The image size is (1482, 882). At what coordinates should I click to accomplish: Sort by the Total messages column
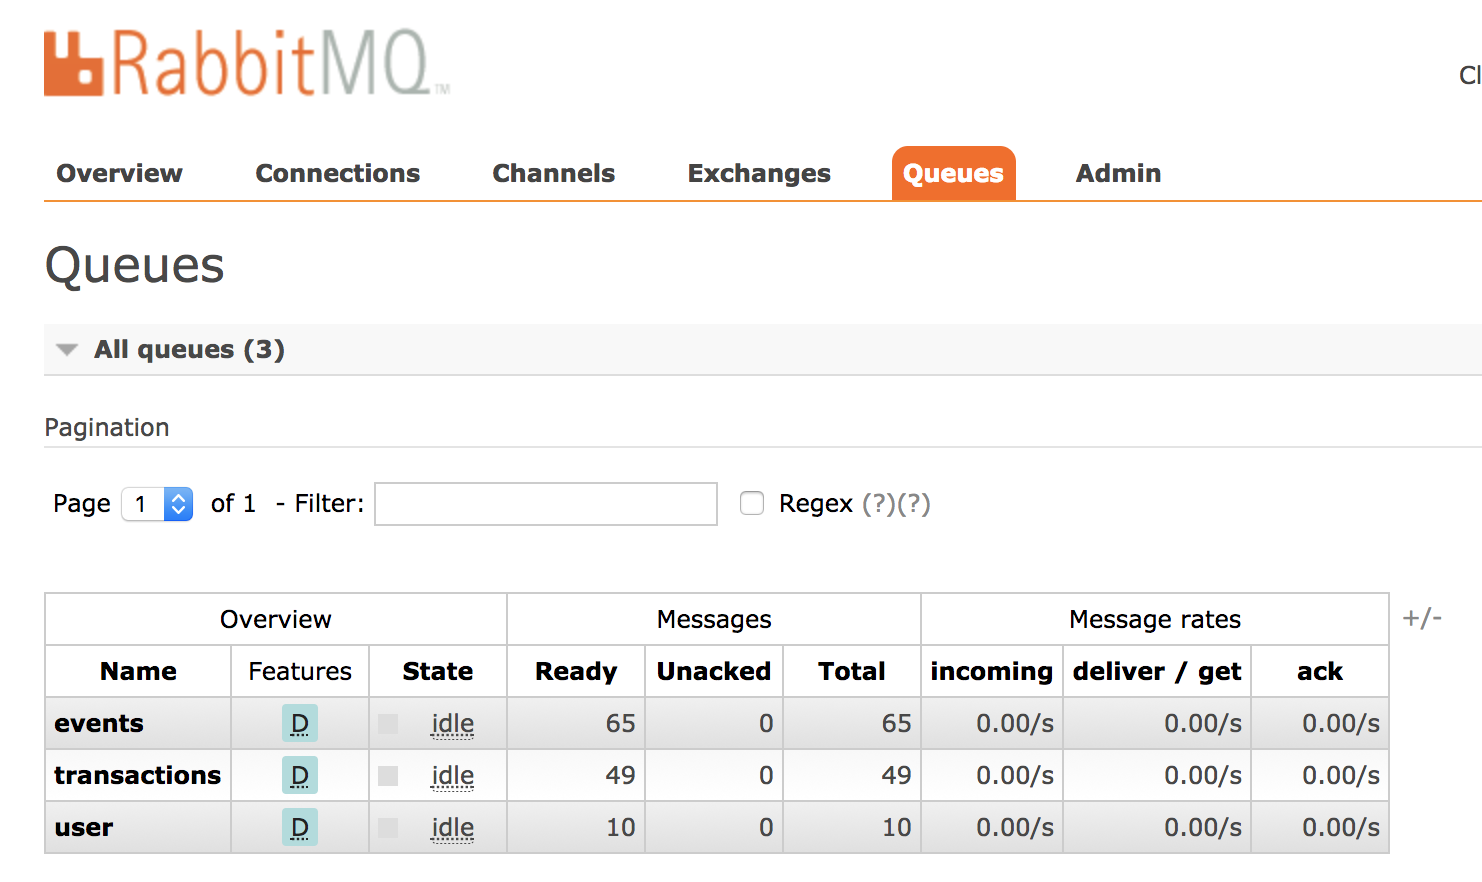tap(852, 671)
